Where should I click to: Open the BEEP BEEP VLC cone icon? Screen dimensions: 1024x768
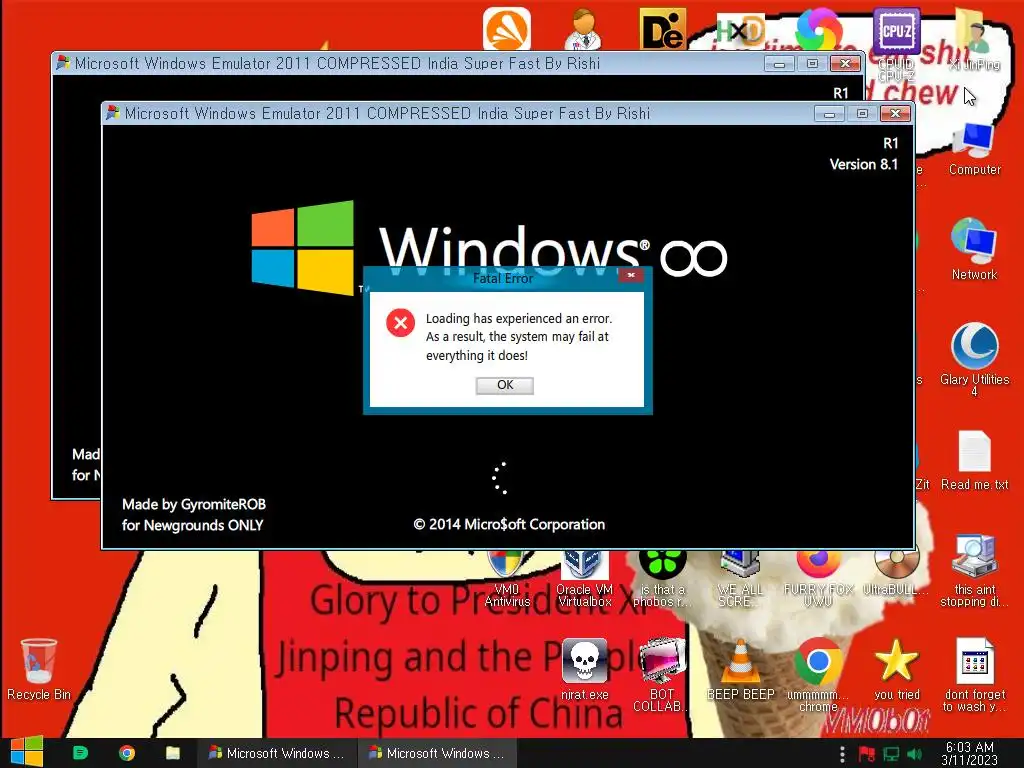click(741, 669)
